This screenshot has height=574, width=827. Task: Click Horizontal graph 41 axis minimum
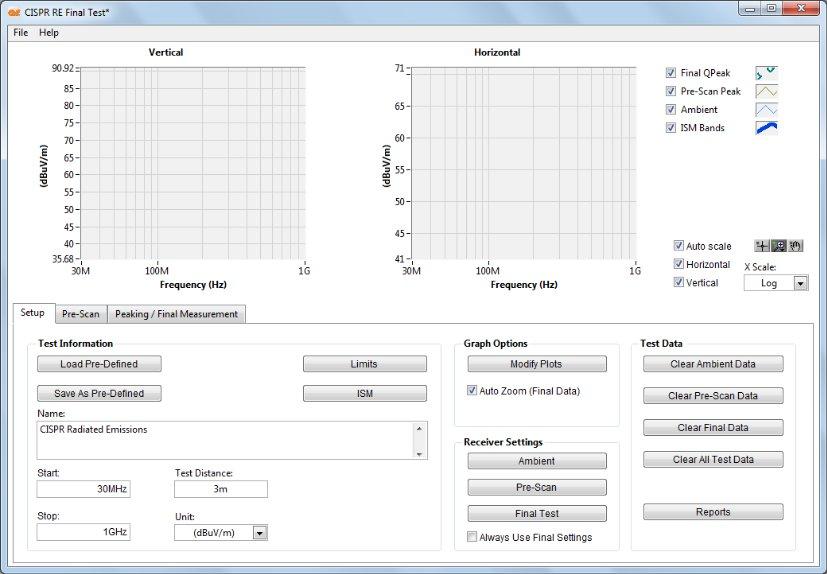399,259
